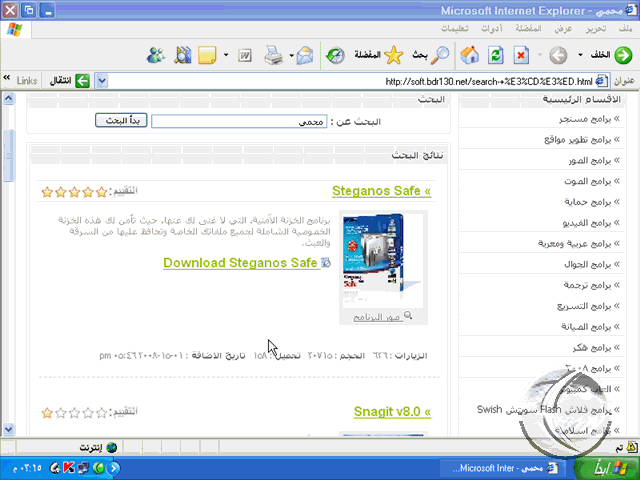The width and height of the screenshot is (640, 480).
Task: Open the Back button history dropdown
Action: click(x=580, y=55)
